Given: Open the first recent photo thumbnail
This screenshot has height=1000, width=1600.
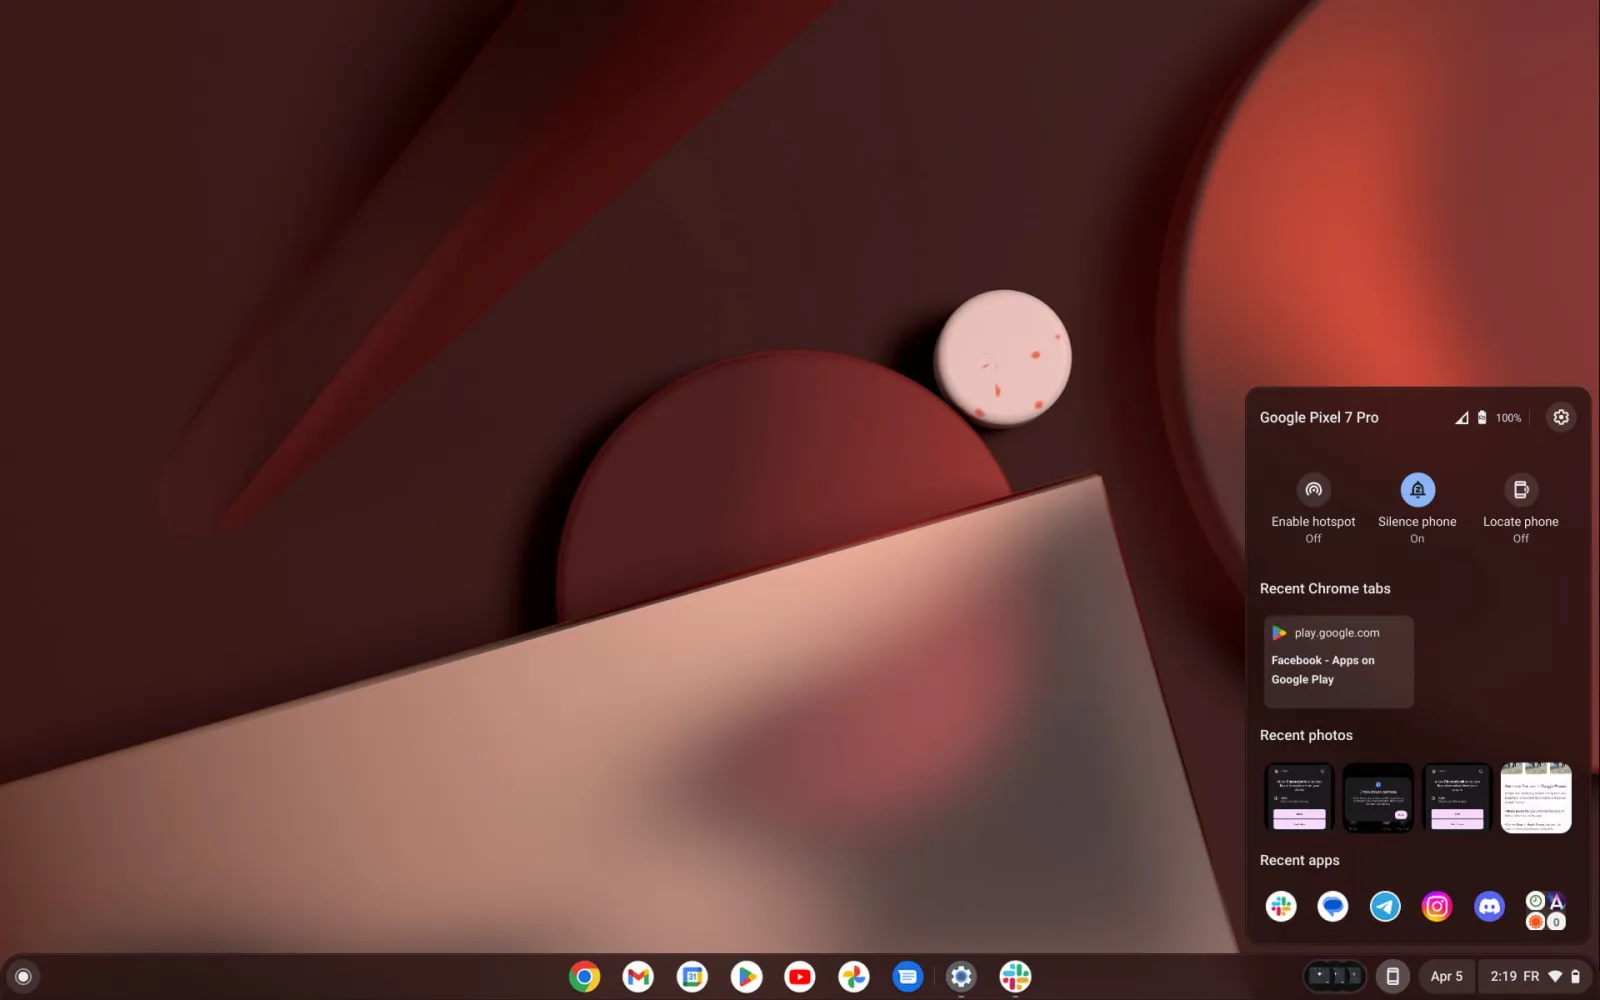Looking at the screenshot, I should point(1299,797).
